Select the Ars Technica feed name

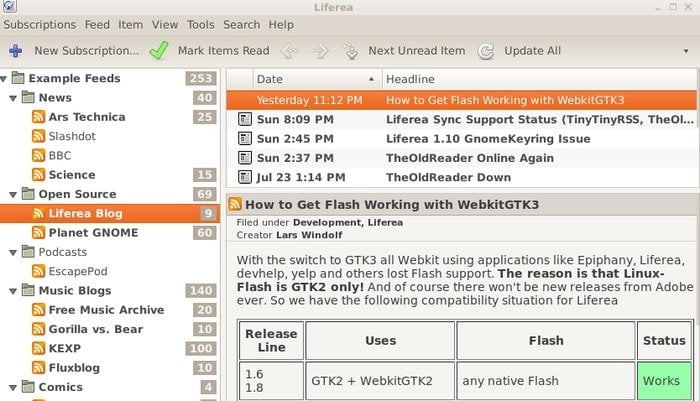point(87,117)
